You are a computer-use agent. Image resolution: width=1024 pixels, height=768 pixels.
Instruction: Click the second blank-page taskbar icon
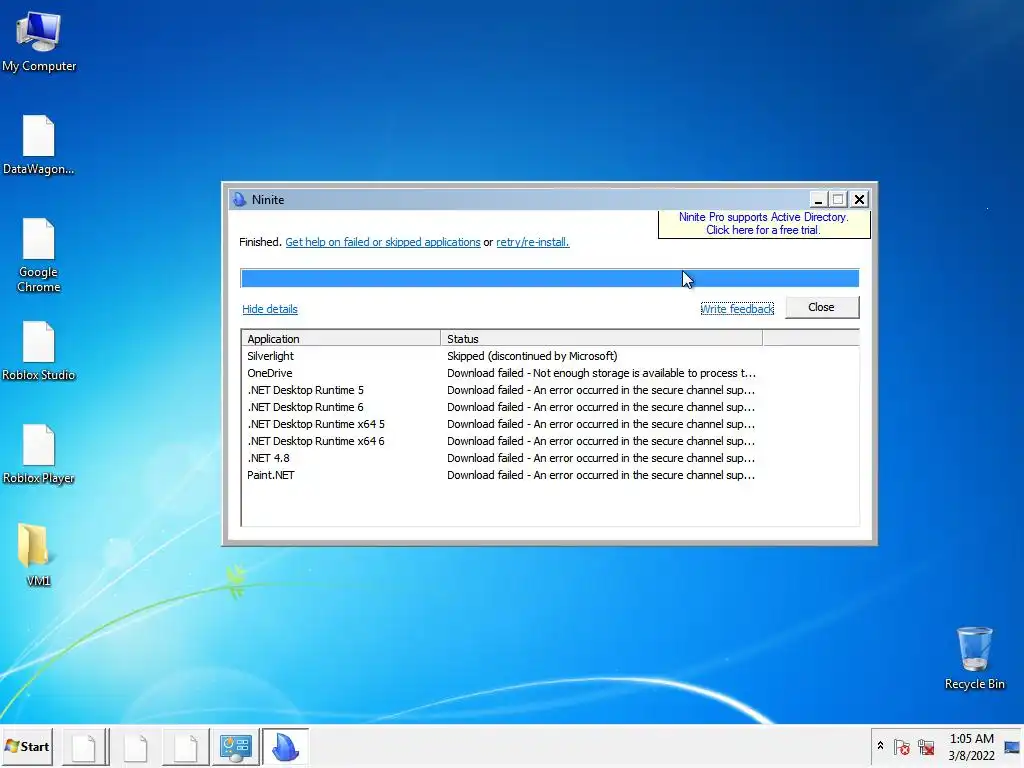pyautogui.click(x=136, y=747)
